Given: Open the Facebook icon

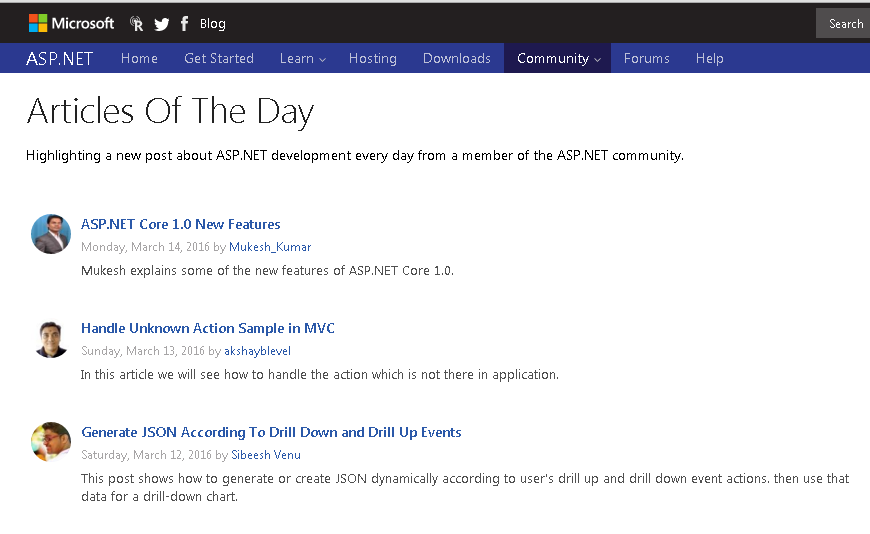Looking at the screenshot, I should [x=184, y=23].
